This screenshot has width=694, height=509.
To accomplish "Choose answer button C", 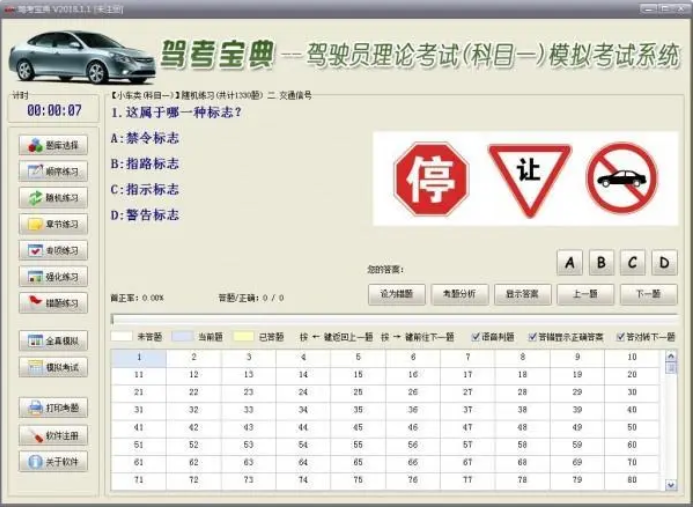I will click(x=632, y=262).
